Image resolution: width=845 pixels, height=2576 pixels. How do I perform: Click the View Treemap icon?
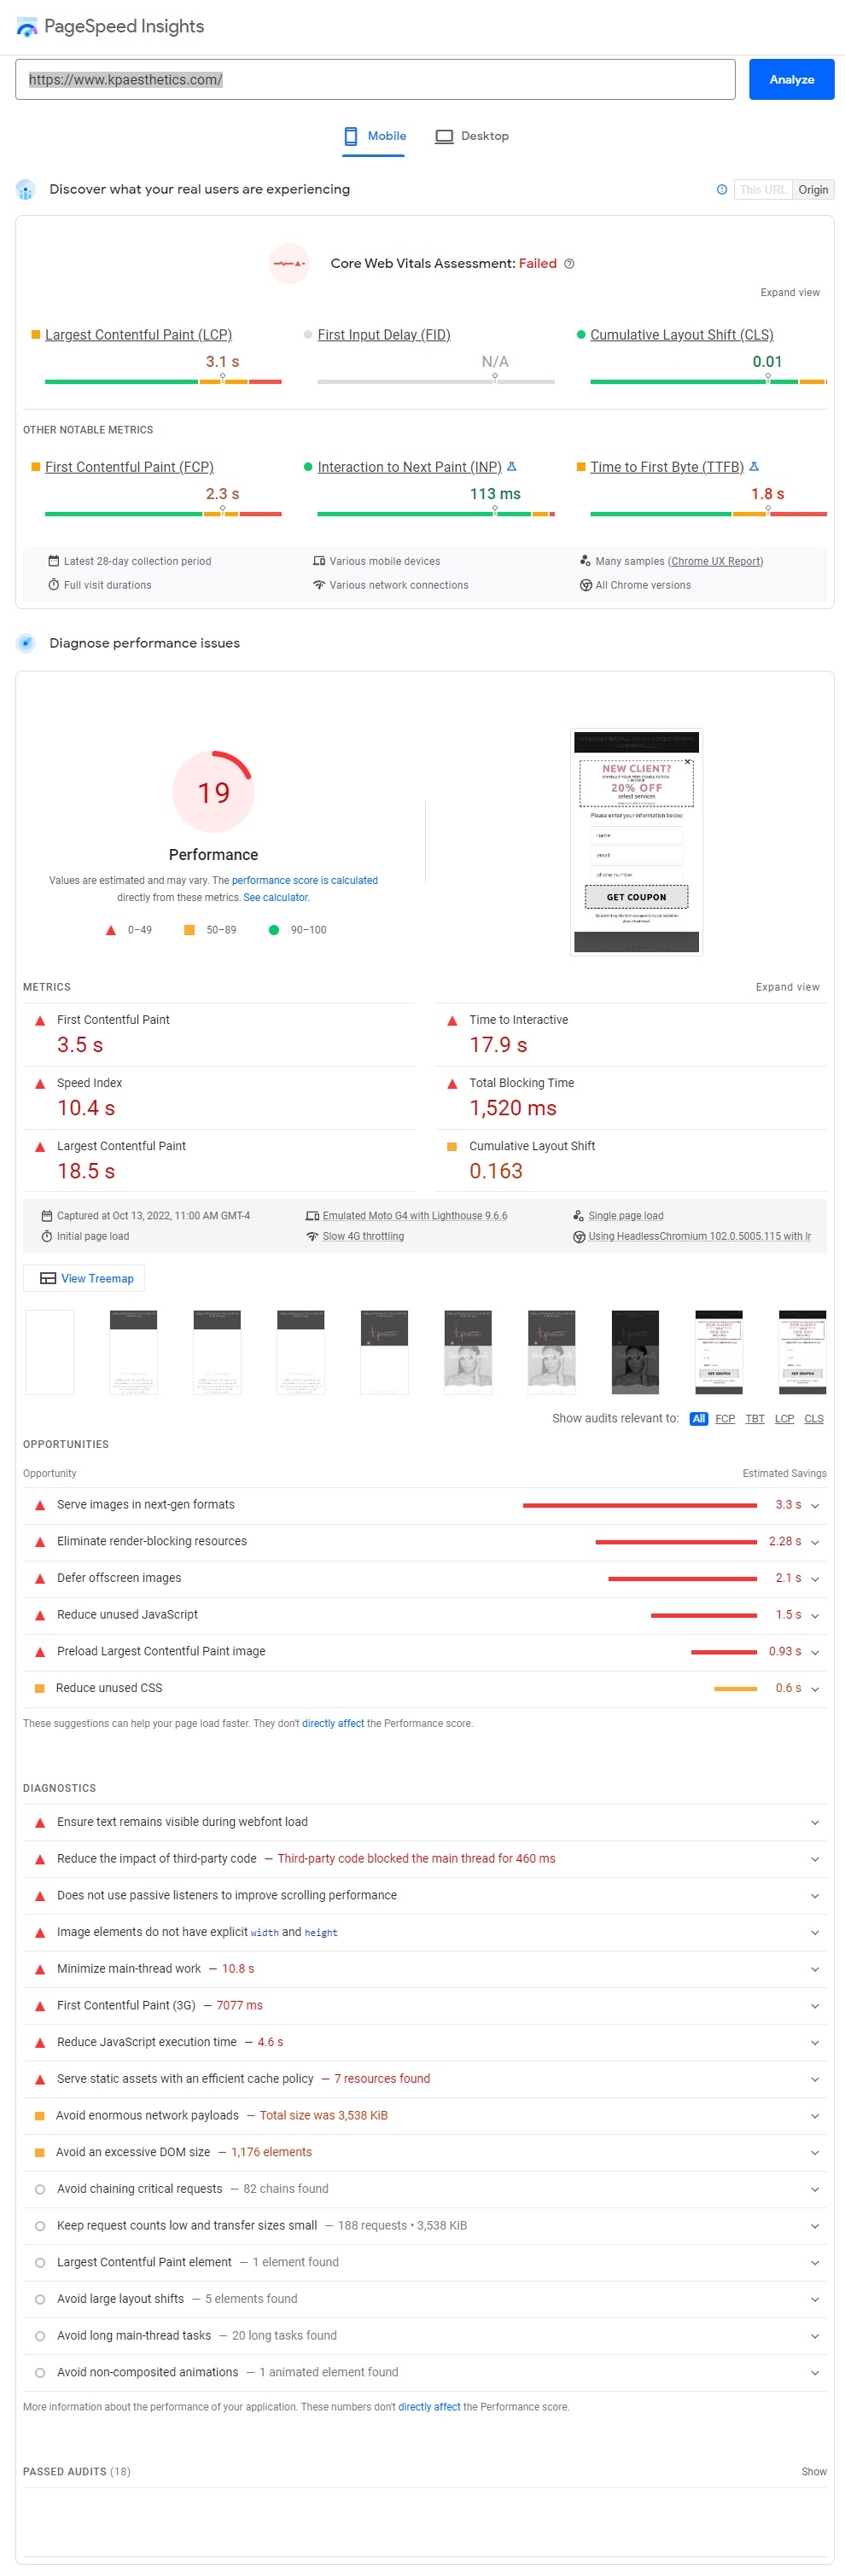[x=47, y=1278]
